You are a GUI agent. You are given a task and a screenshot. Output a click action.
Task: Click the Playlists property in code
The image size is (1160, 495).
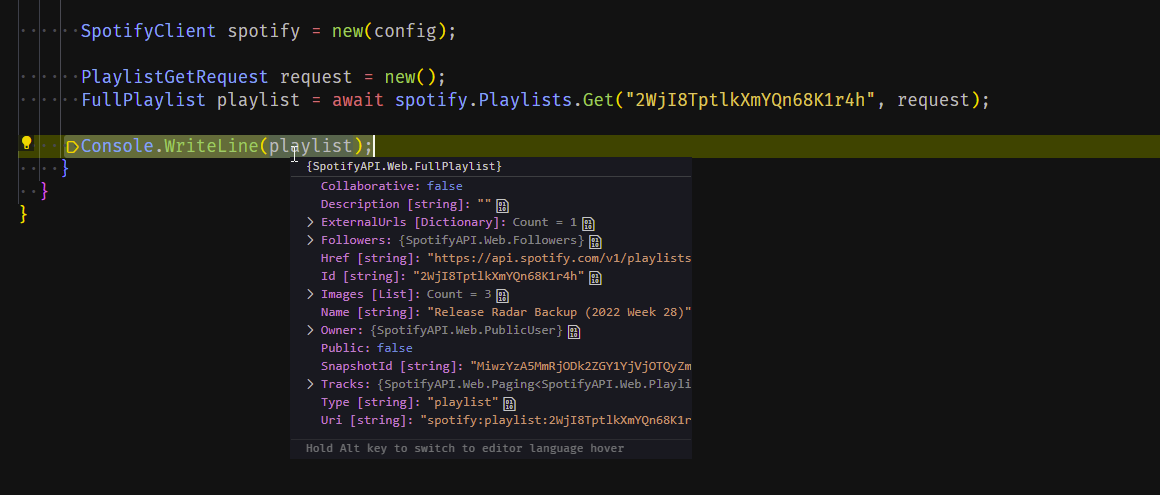click(525, 100)
